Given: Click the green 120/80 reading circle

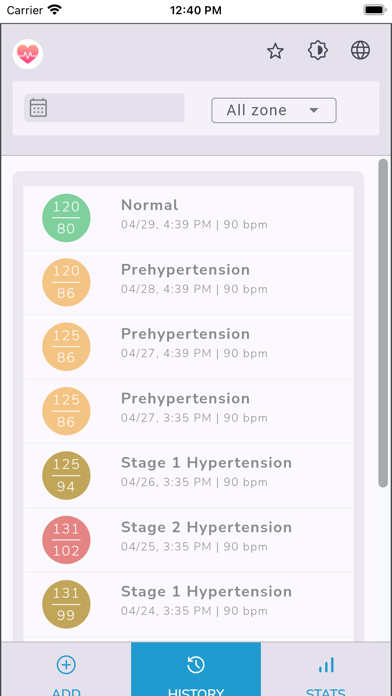Looking at the screenshot, I should [66, 218].
